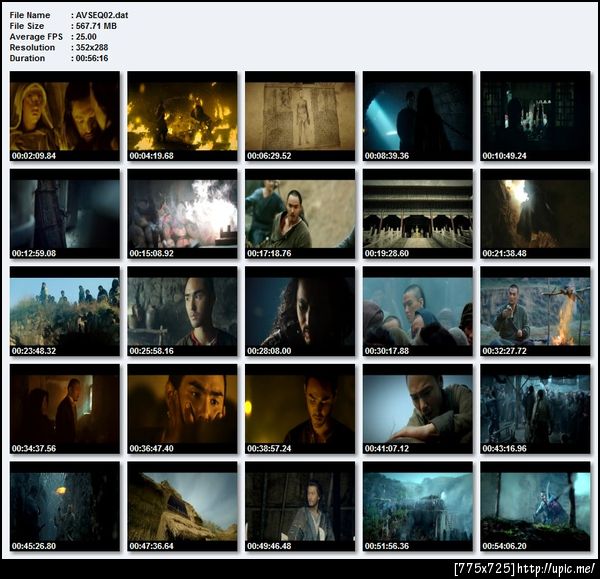This screenshot has height=579, width=600.
Task: Click the duration value 00:56:16
Action: tap(92, 58)
